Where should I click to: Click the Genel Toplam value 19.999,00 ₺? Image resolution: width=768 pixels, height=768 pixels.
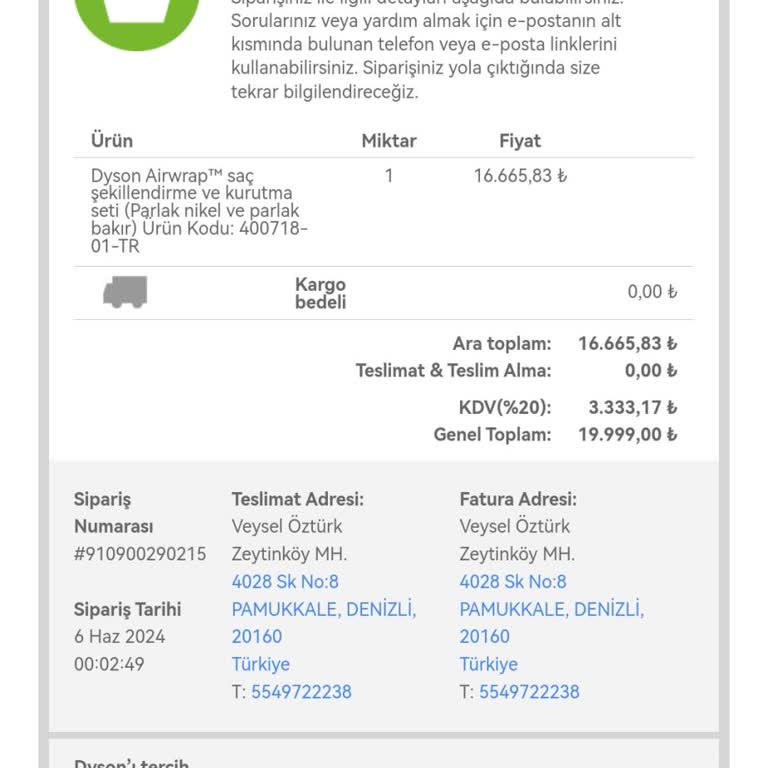(x=627, y=434)
